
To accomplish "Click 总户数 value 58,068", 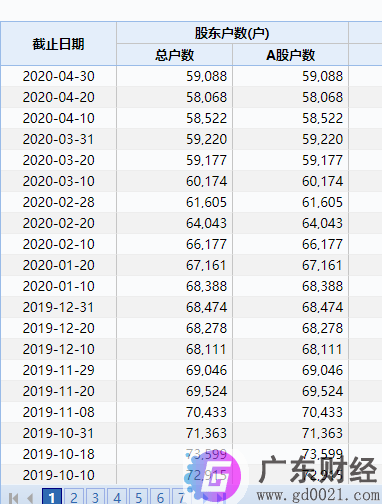I will pyautogui.click(x=206, y=97).
